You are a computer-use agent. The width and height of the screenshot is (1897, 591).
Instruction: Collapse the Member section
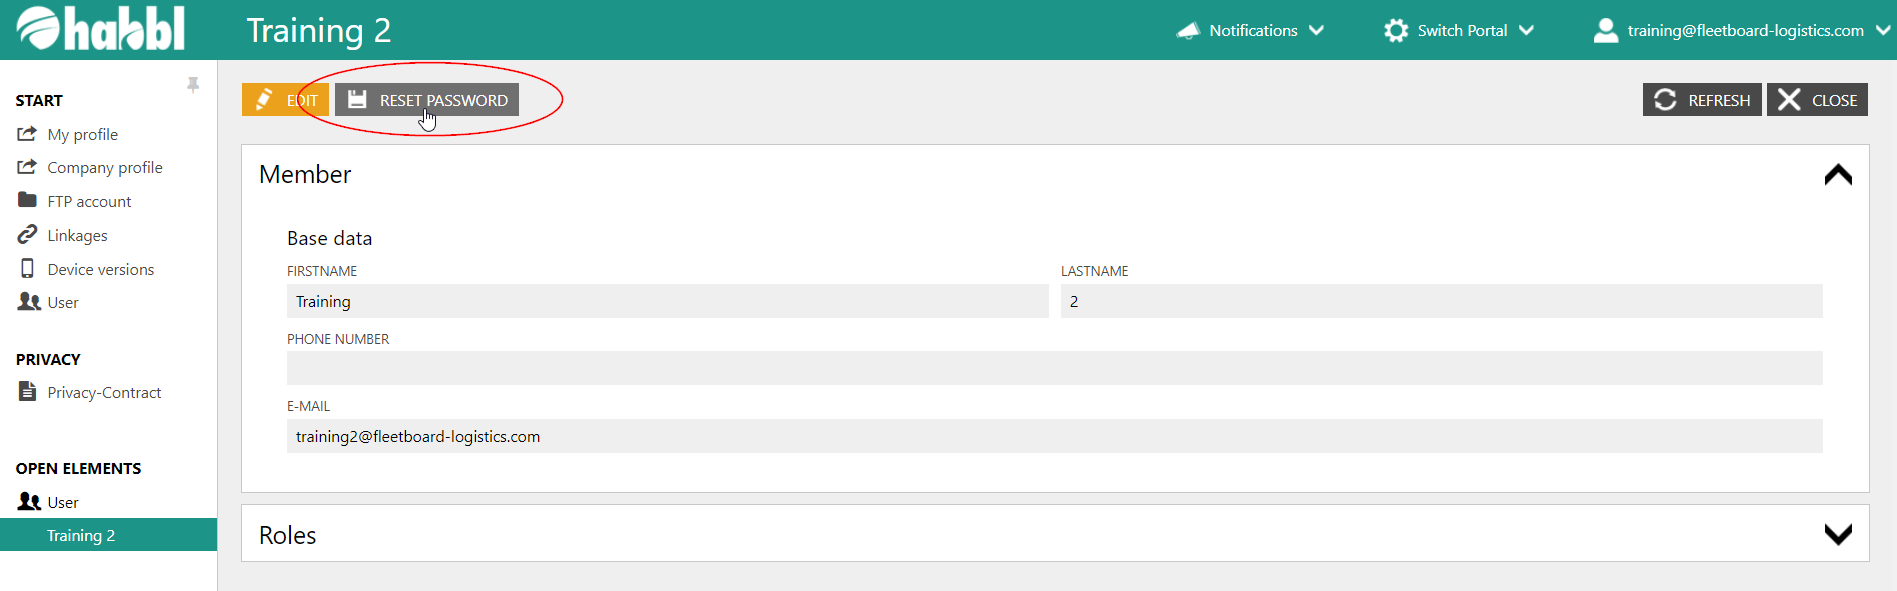click(1837, 175)
